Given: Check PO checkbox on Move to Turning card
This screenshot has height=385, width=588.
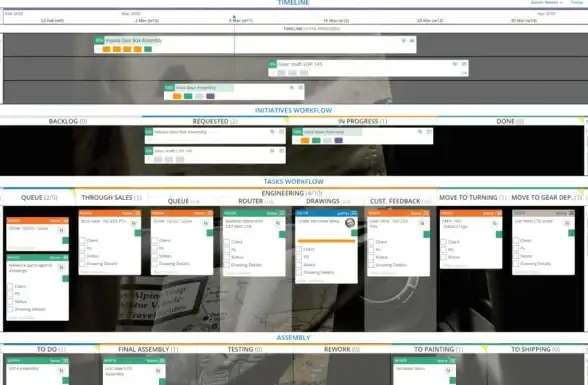Looking at the screenshot, I should click(x=443, y=250).
